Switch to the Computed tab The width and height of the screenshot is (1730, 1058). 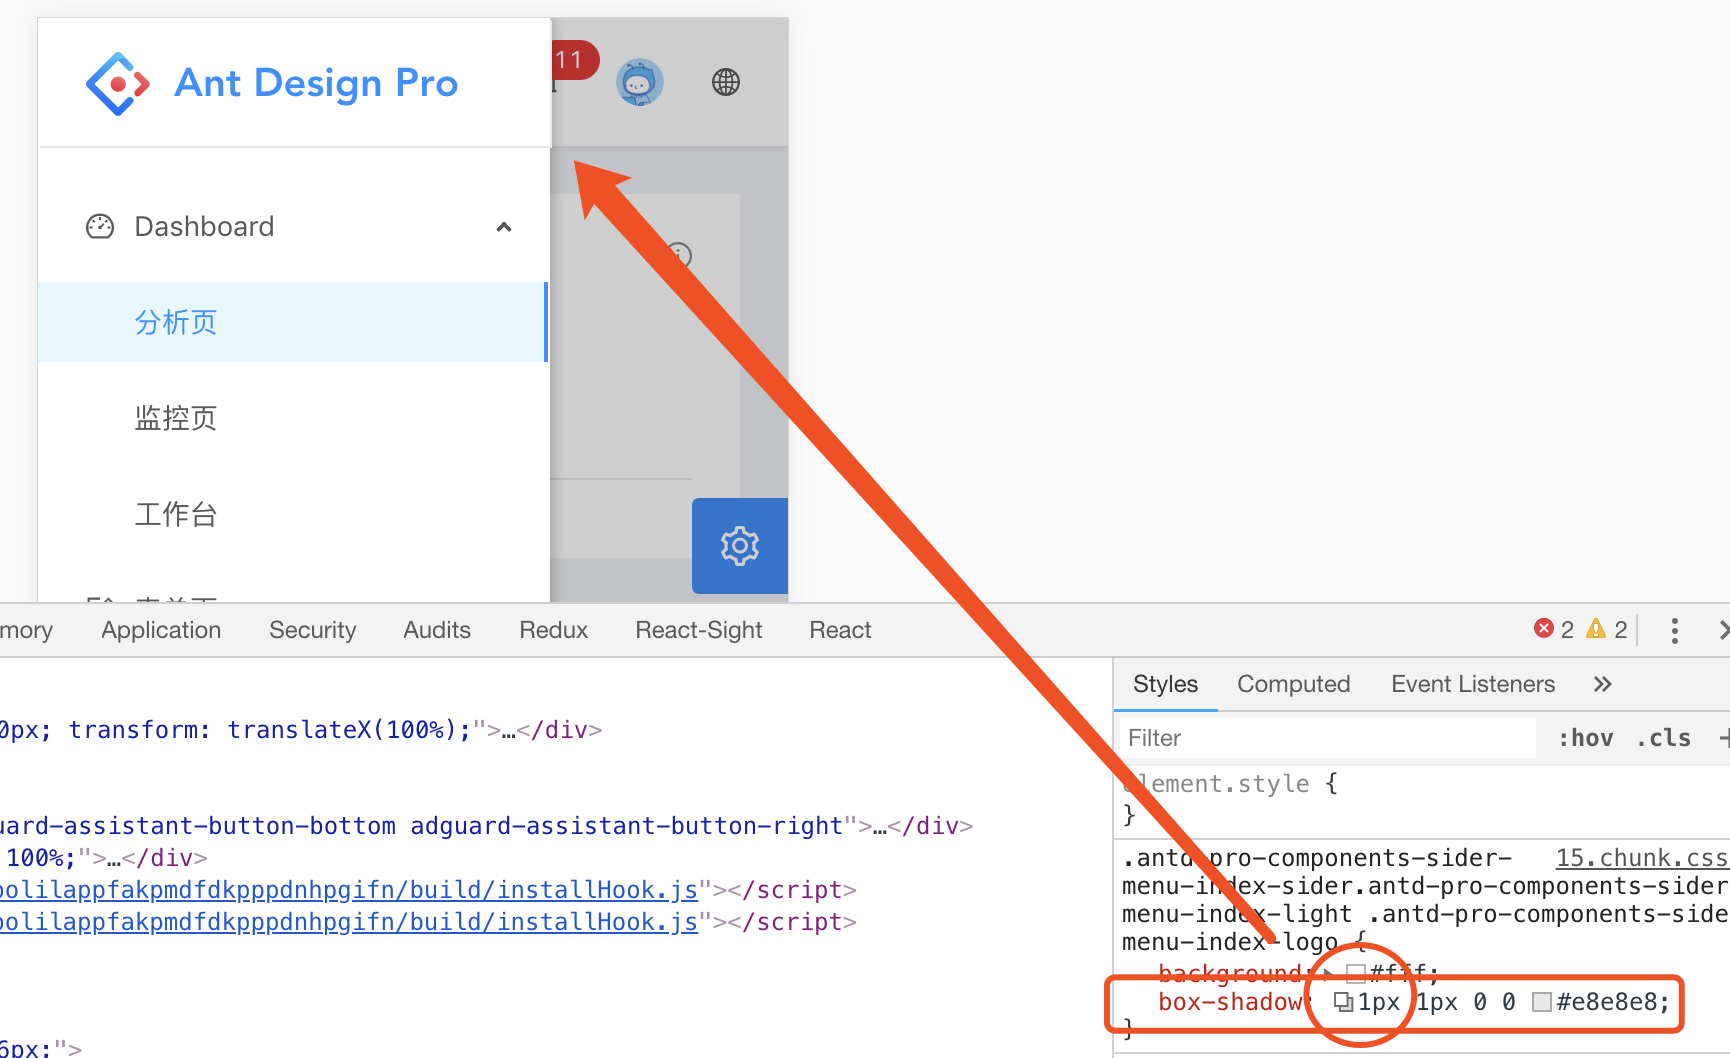click(1293, 684)
